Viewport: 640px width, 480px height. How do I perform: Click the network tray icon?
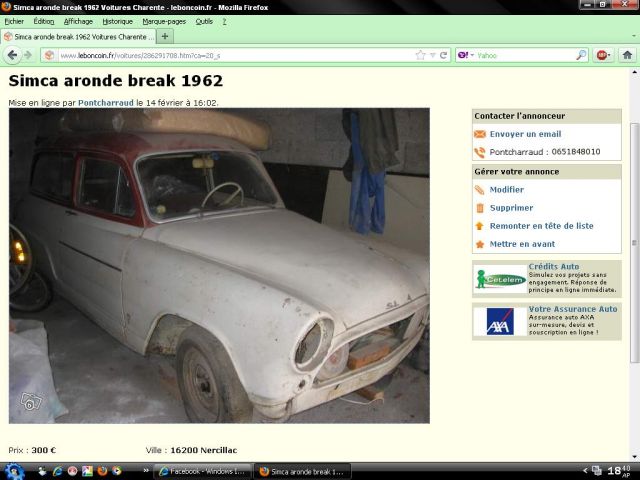597,471
